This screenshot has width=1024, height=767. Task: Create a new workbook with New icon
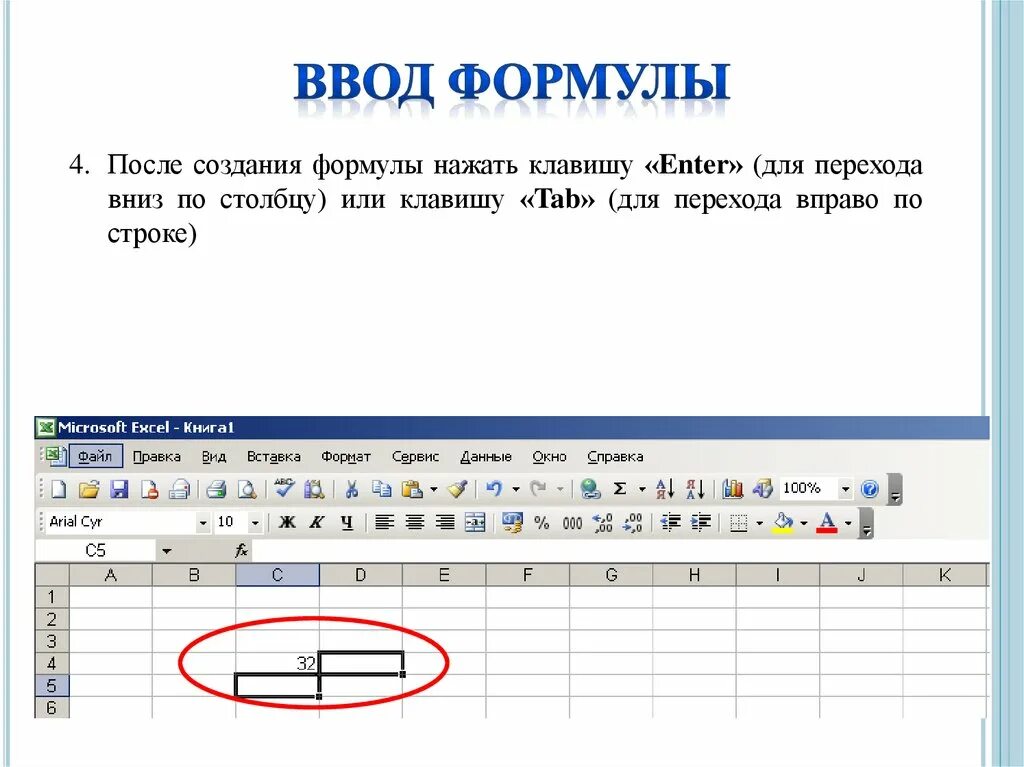pos(59,489)
